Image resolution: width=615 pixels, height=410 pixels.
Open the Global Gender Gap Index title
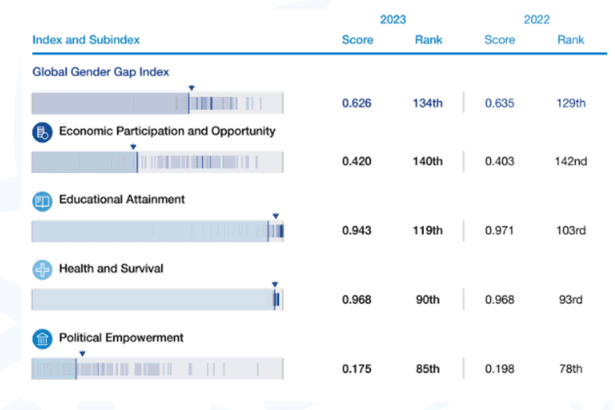(101, 72)
